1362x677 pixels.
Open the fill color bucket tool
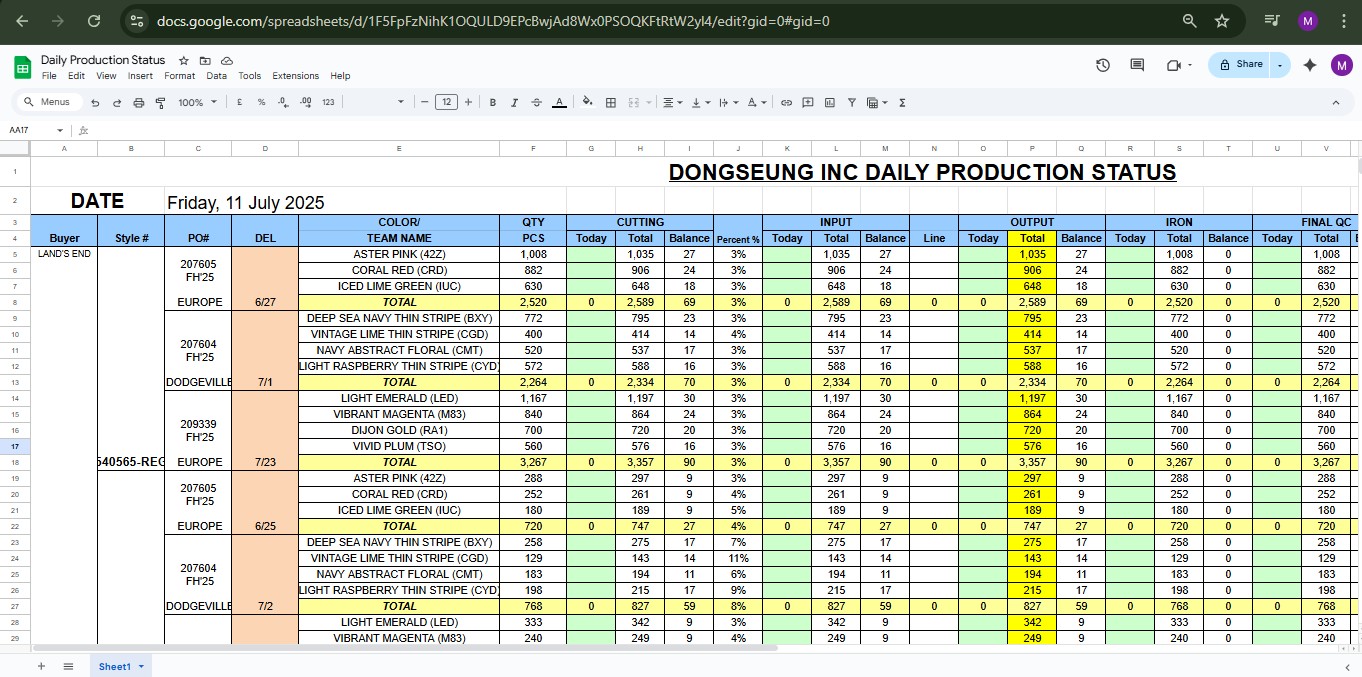point(587,102)
